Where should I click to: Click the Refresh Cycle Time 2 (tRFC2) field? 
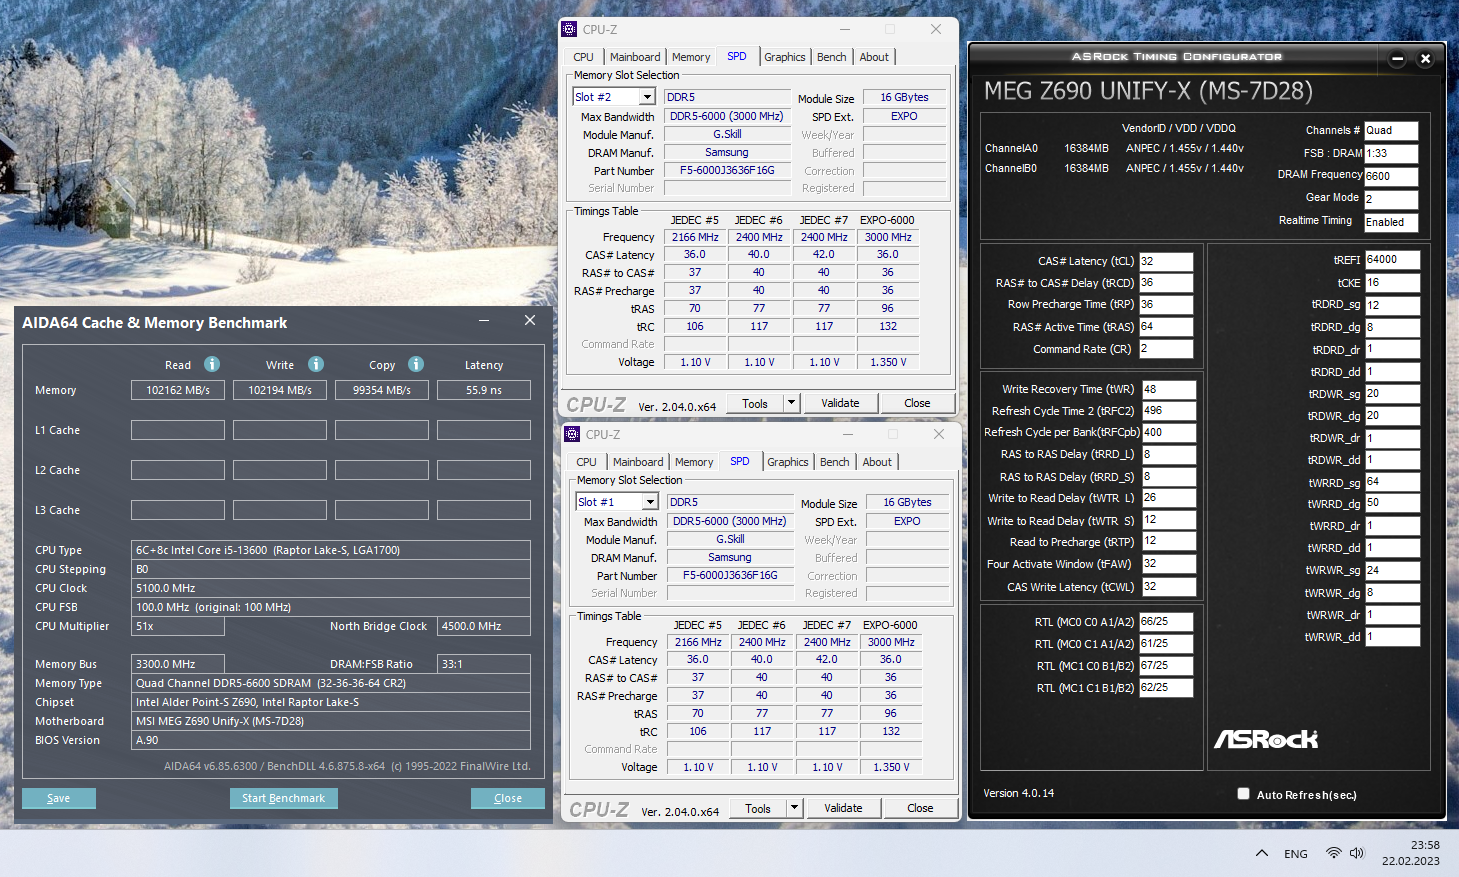point(1169,411)
